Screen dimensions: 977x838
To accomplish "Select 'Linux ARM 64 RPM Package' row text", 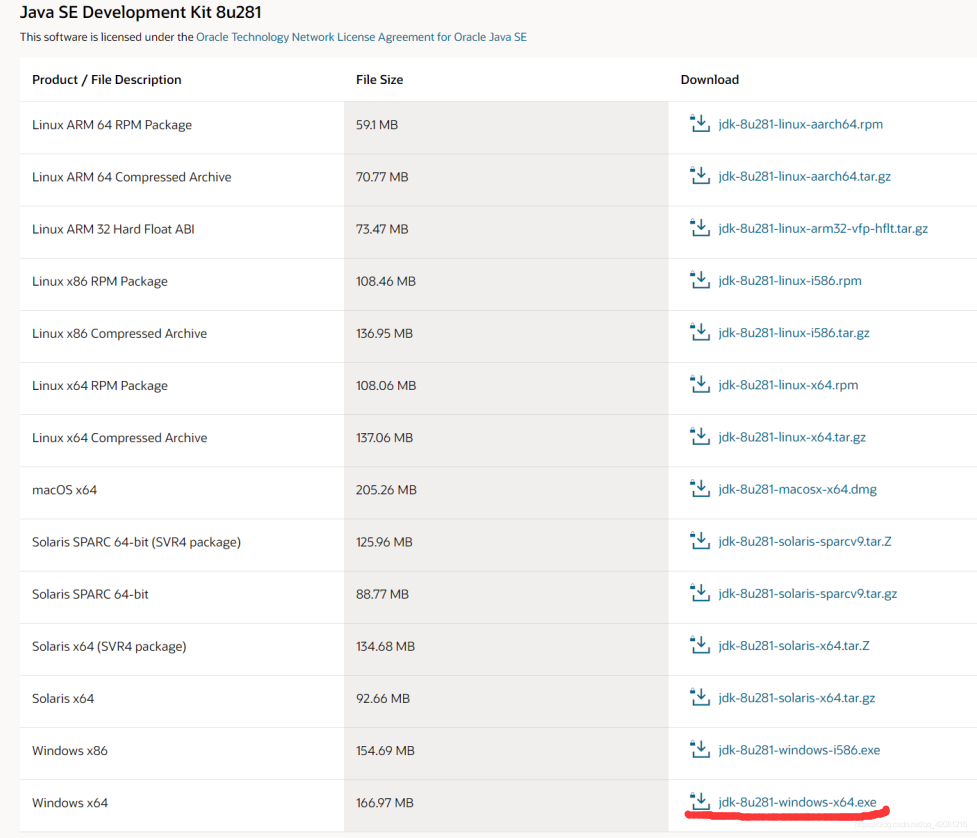I will click(x=112, y=125).
